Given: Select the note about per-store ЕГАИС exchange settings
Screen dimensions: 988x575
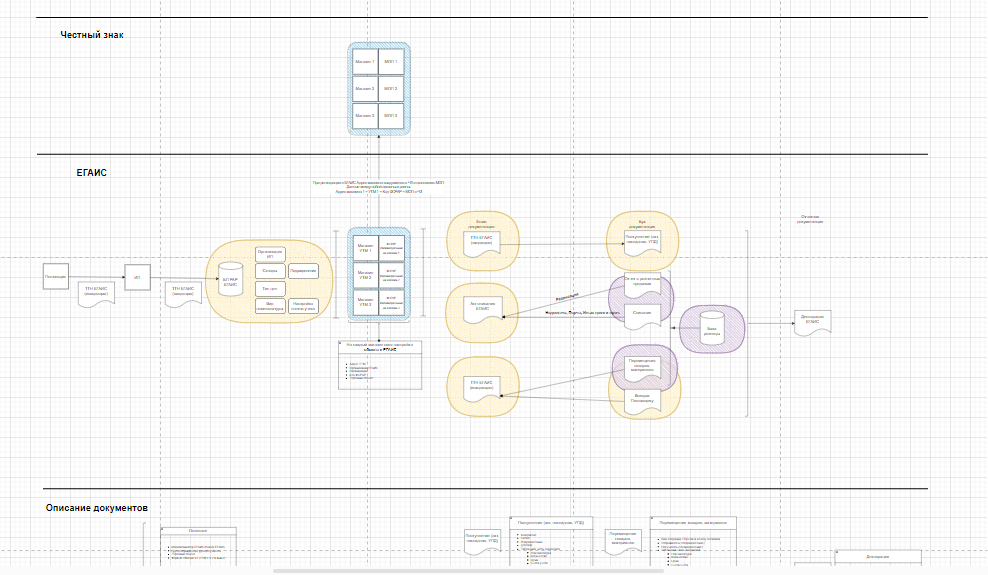Looking at the screenshot, I should coord(380,365).
